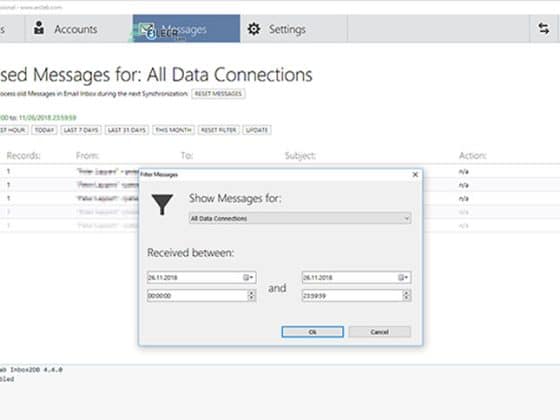
Task: Click the From column header
Action: (x=88, y=156)
